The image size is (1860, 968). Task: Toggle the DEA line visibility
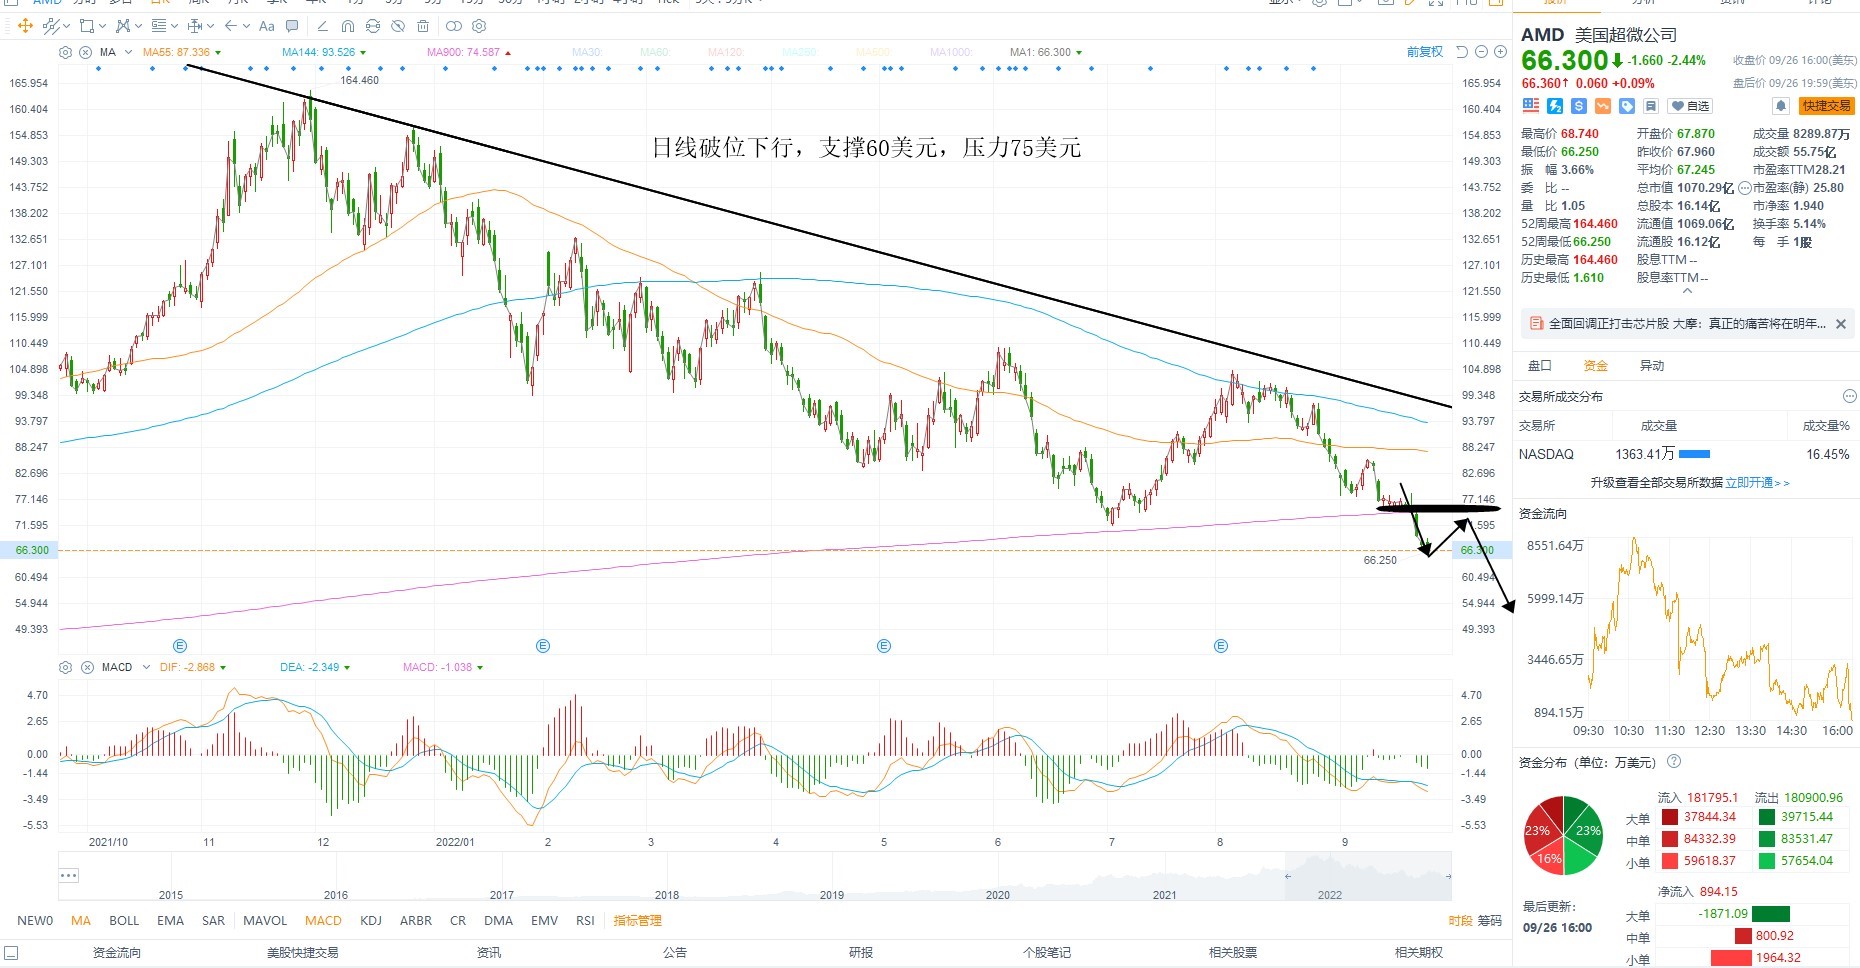pos(315,667)
